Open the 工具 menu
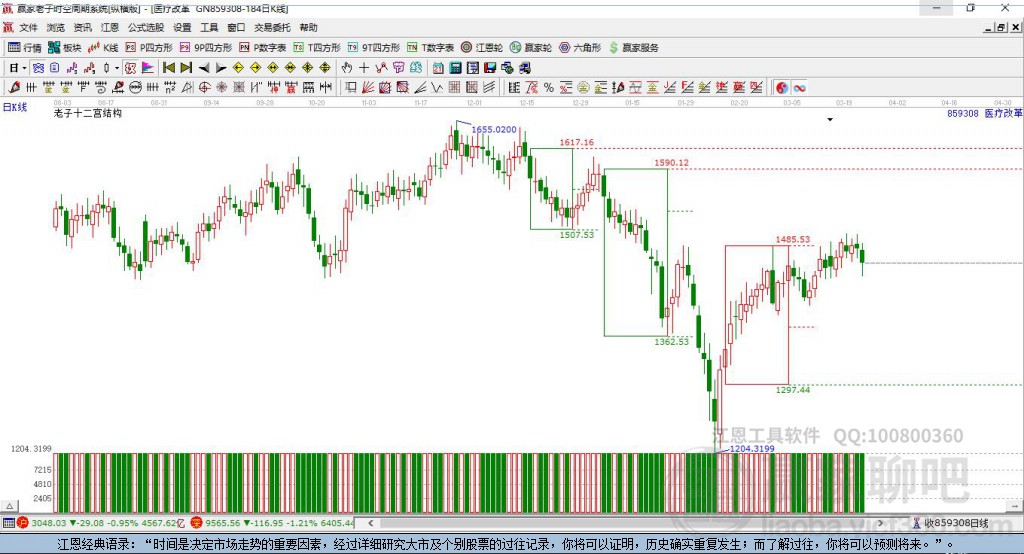 pyautogui.click(x=209, y=27)
